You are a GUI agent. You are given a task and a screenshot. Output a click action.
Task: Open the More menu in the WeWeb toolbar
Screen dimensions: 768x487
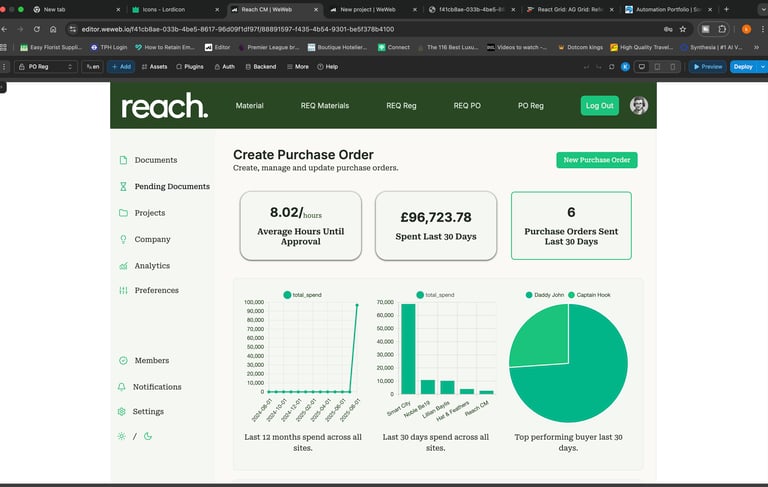[298, 67]
